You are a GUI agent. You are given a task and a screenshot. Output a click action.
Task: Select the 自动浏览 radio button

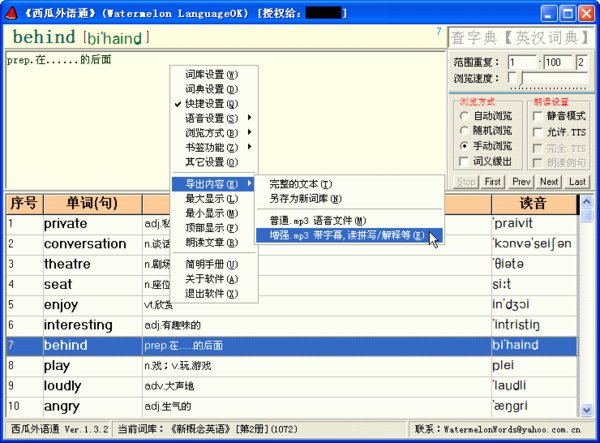coord(464,116)
